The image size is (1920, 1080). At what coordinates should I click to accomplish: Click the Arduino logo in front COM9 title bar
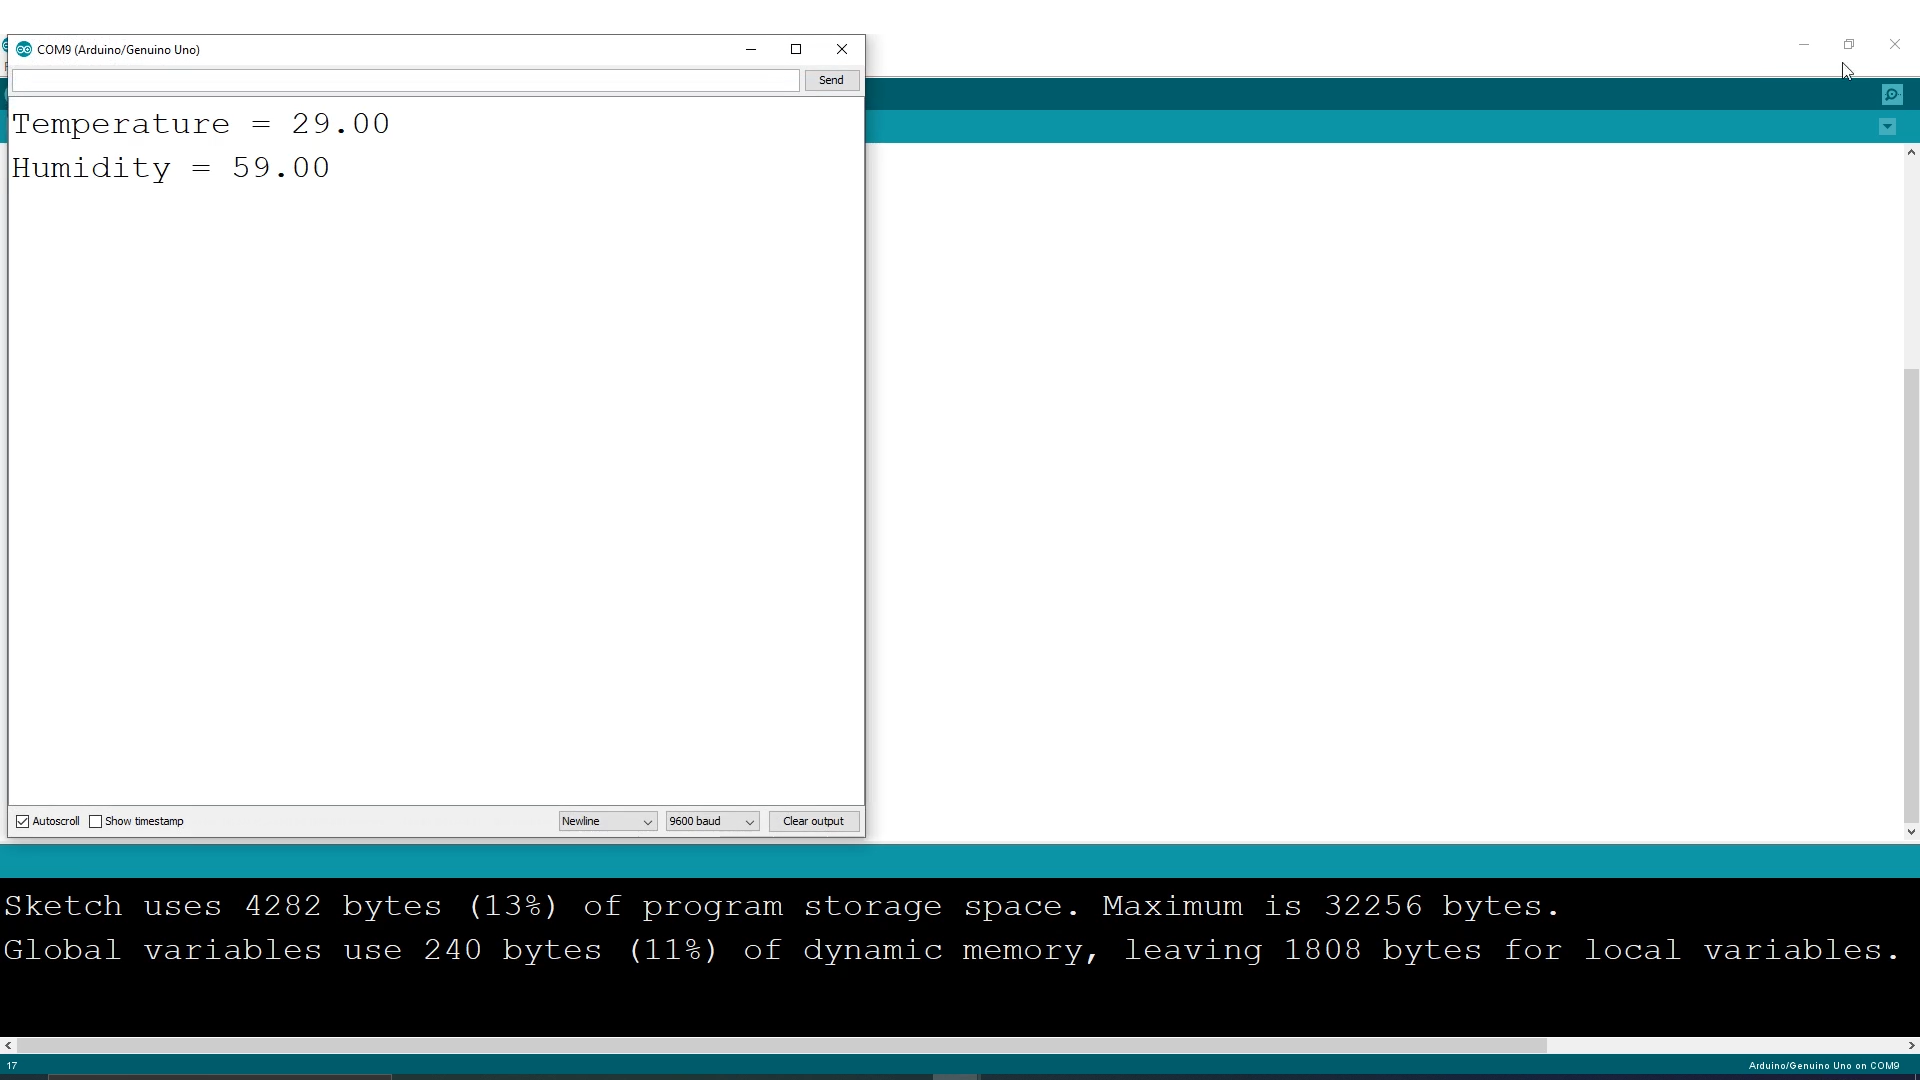24,49
